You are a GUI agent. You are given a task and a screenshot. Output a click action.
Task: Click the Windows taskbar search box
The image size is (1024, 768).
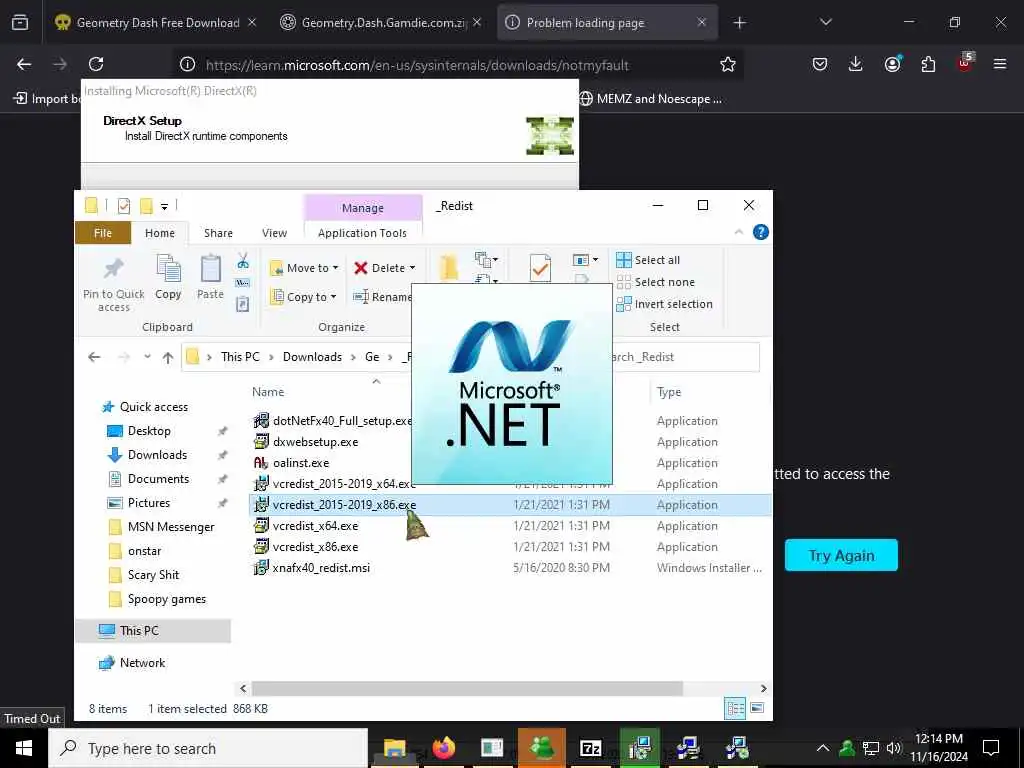(208, 748)
